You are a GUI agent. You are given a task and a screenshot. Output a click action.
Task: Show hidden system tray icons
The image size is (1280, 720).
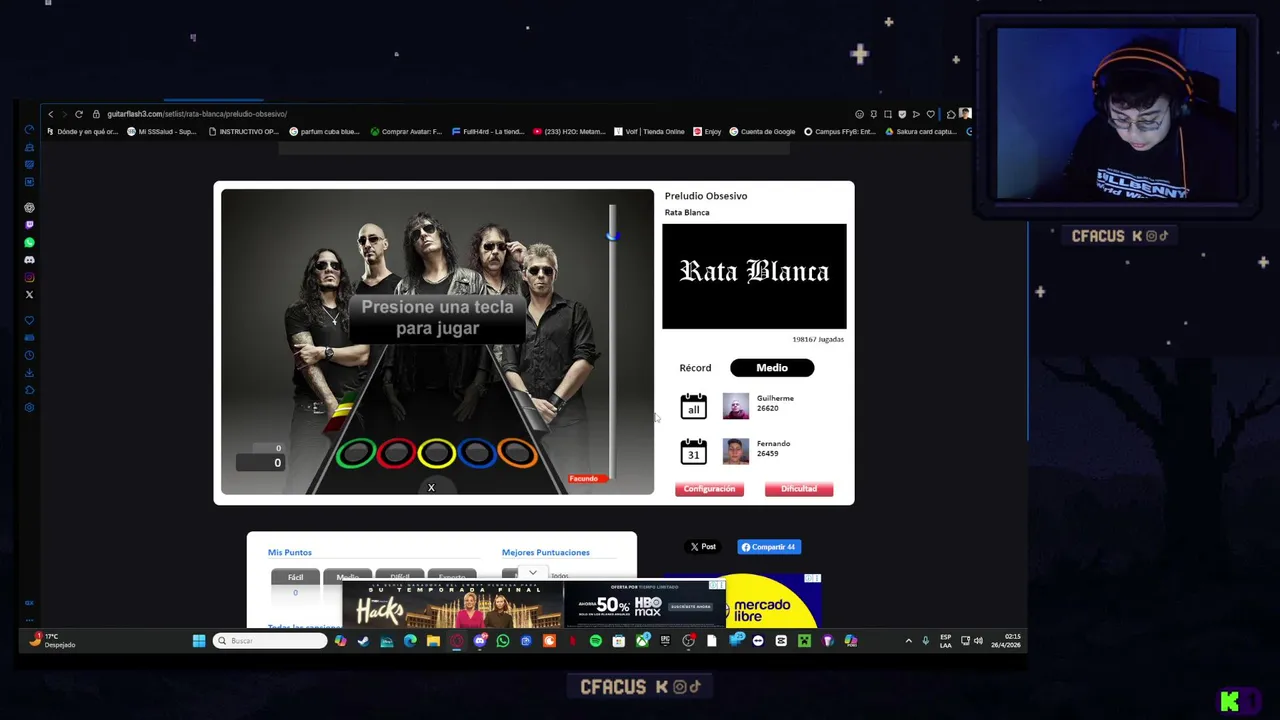pyautogui.click(x=908, y=641)
